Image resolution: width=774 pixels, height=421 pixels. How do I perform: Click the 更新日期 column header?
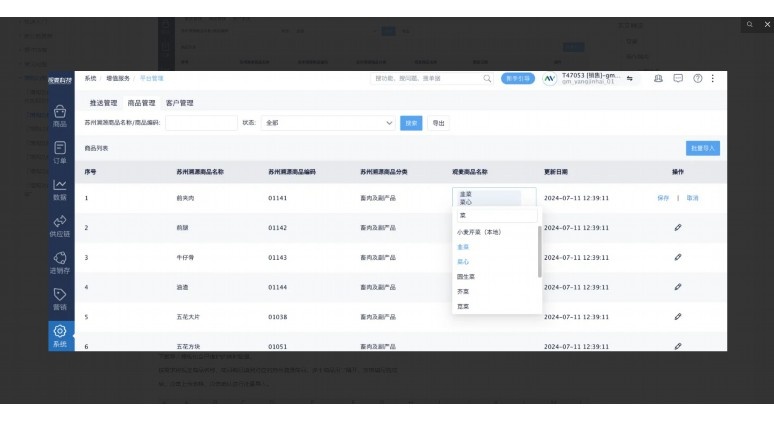click(x=556, y=172)
